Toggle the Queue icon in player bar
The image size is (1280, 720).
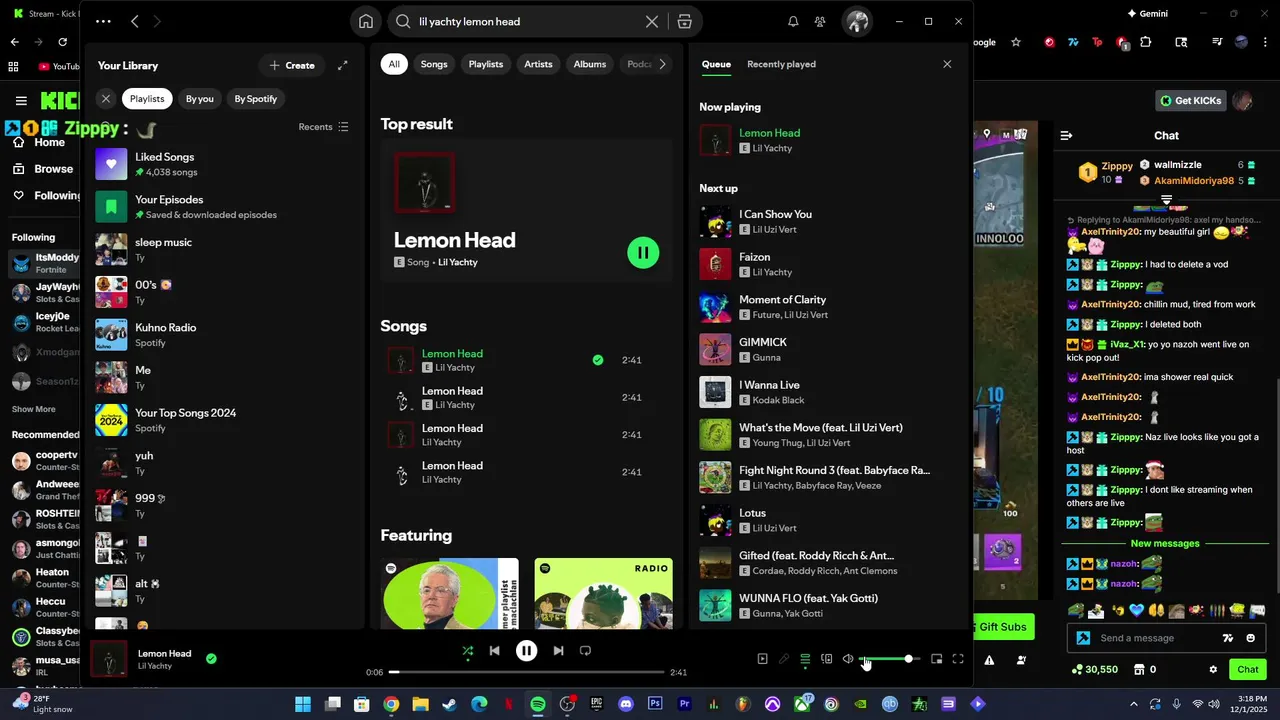pos(805,659)
